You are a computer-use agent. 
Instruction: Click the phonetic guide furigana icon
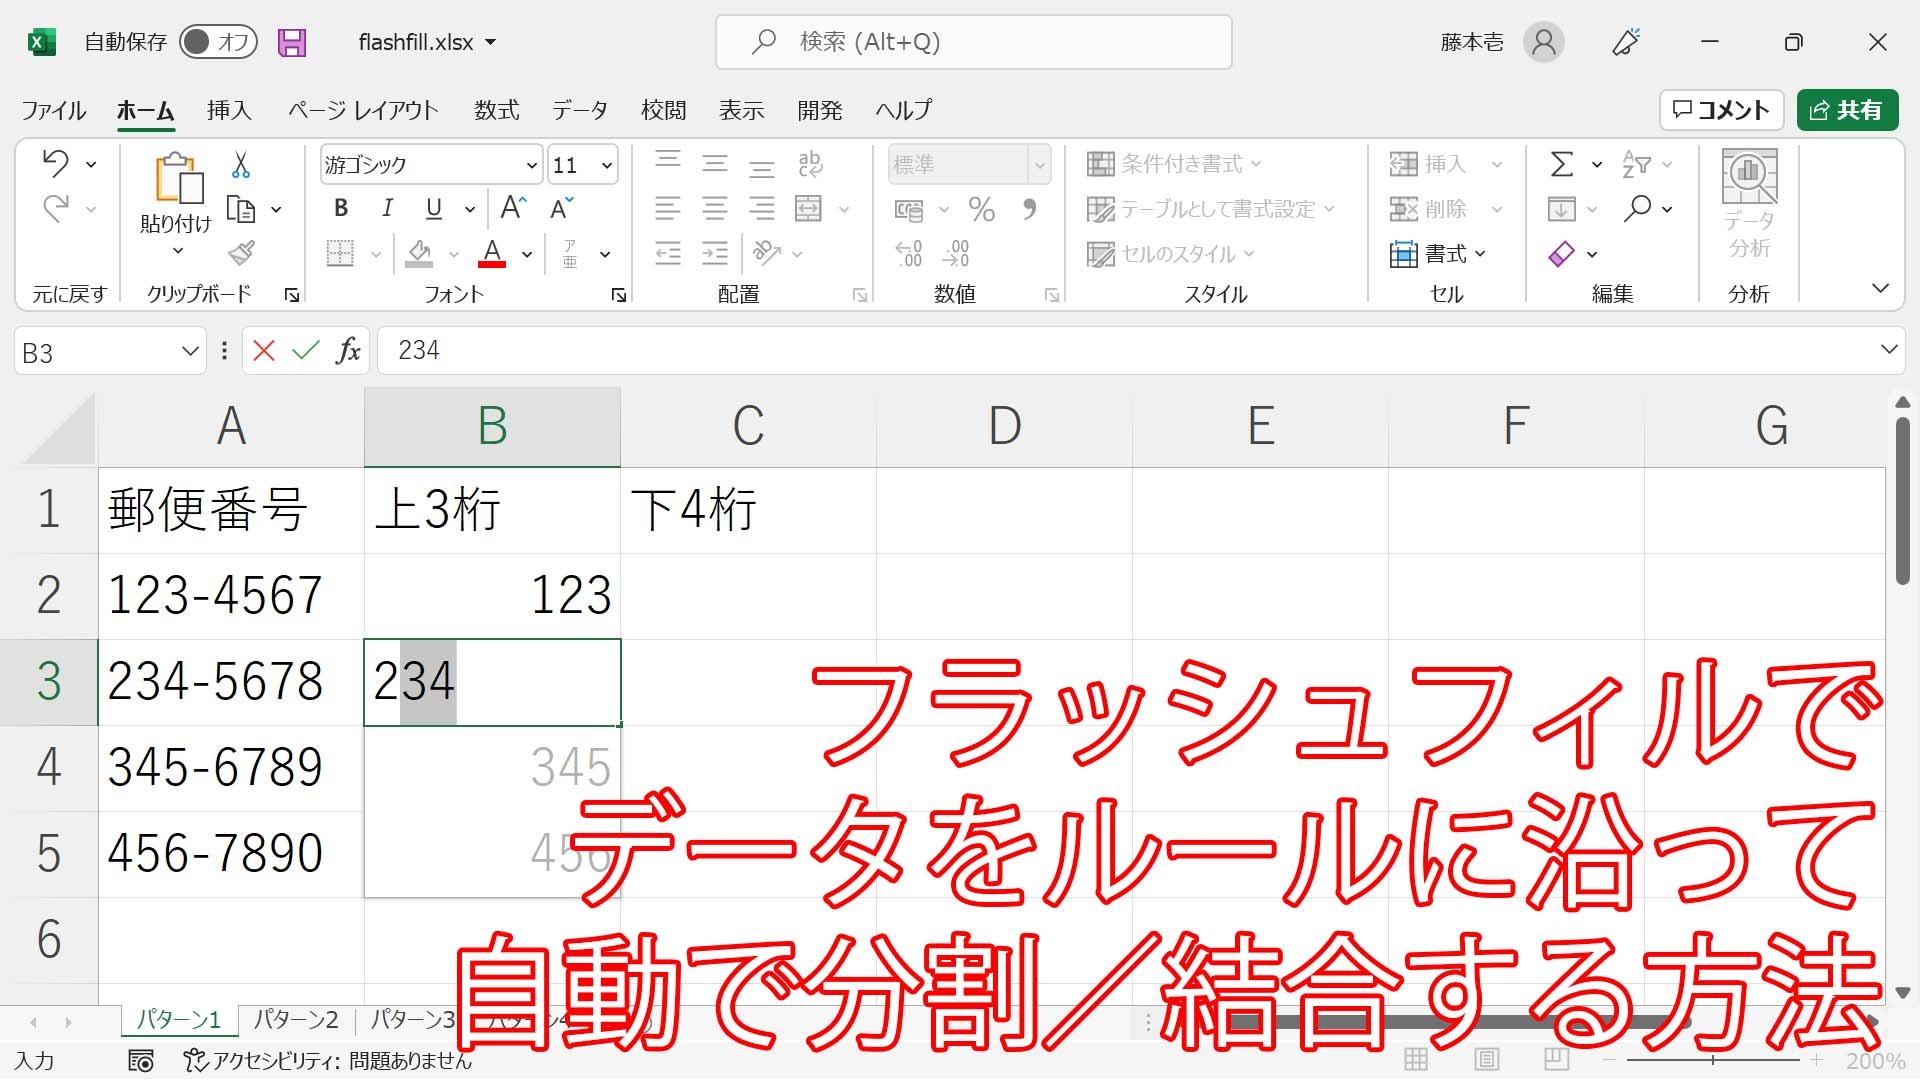point(570,253)
